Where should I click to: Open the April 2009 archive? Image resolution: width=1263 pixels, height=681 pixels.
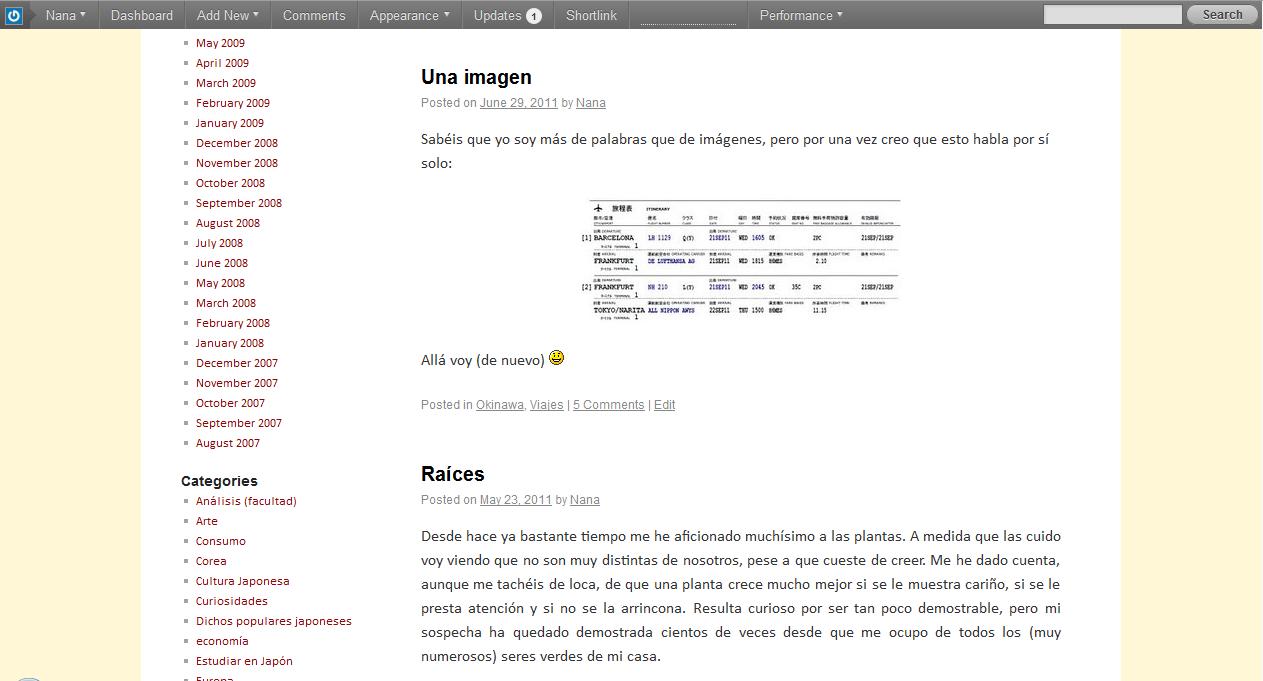(x=222, y=63)
